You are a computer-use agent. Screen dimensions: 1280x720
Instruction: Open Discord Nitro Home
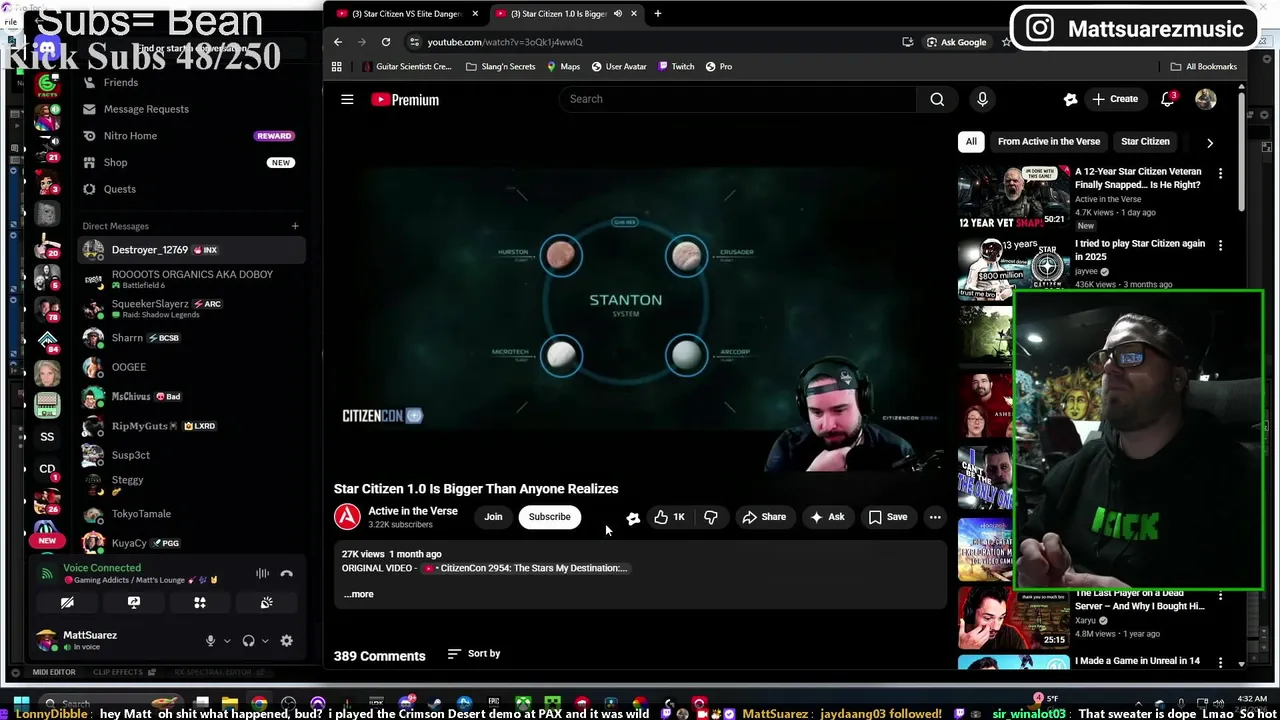click(x=190, y=136)
